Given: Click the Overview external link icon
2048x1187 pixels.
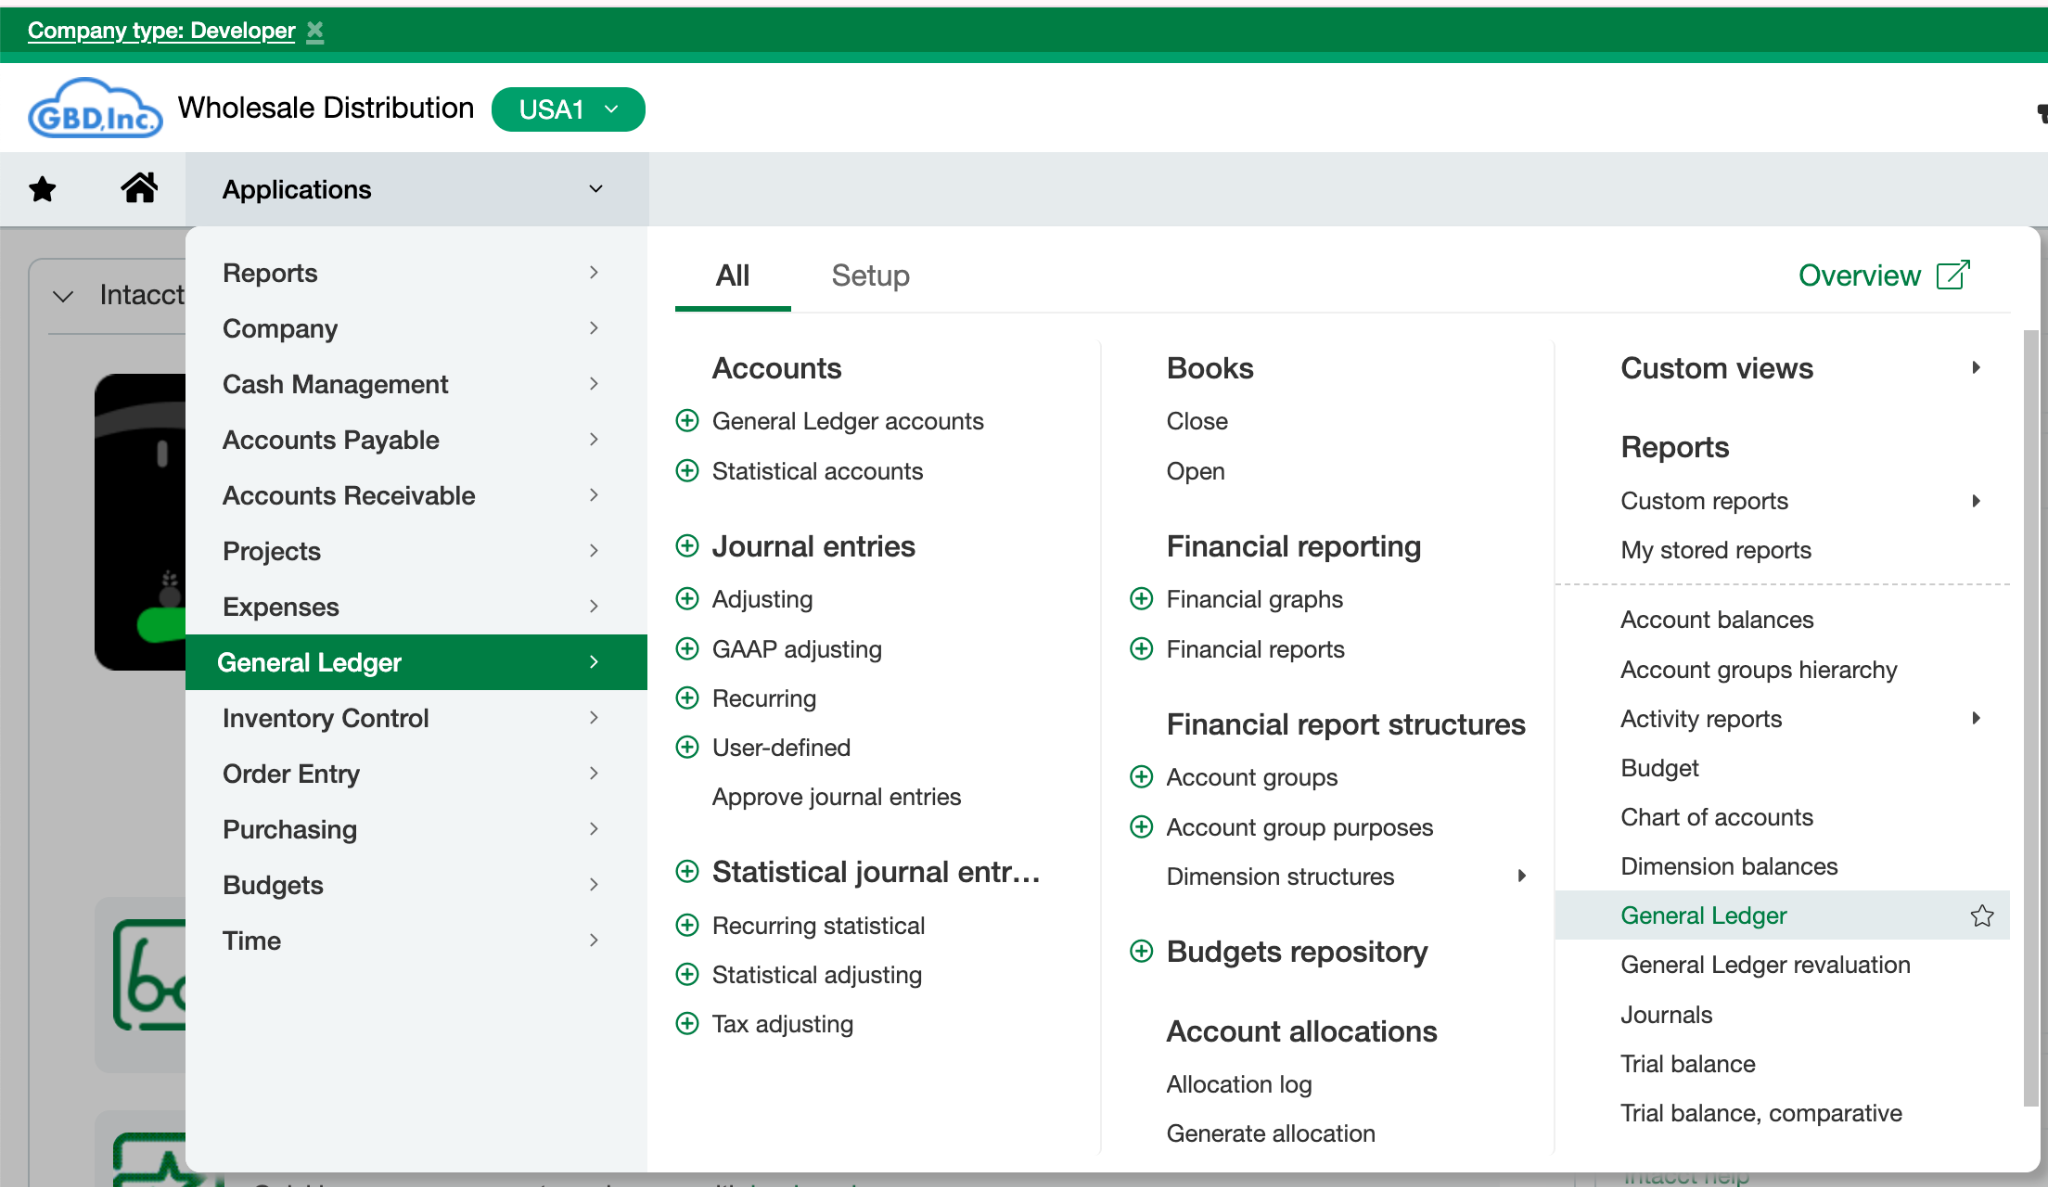Looking at the screenshot, I should (x=1953, y=275).
